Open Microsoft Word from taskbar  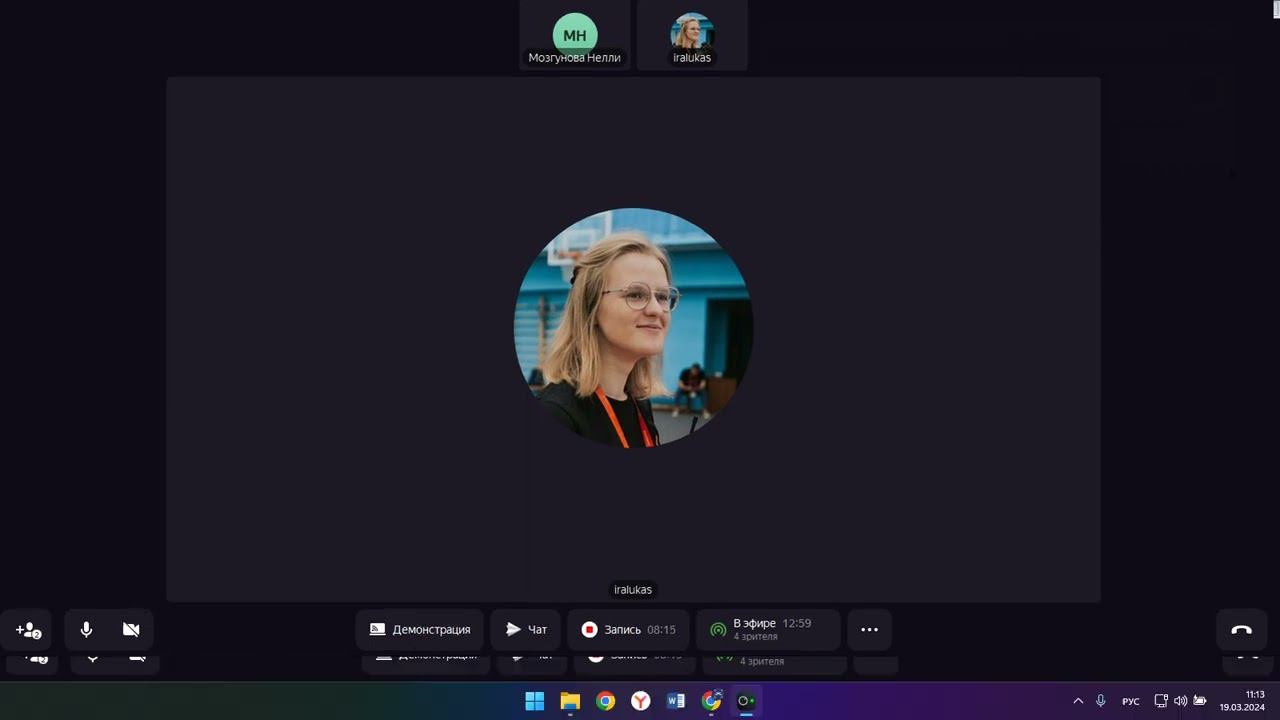tap(676, 701)
